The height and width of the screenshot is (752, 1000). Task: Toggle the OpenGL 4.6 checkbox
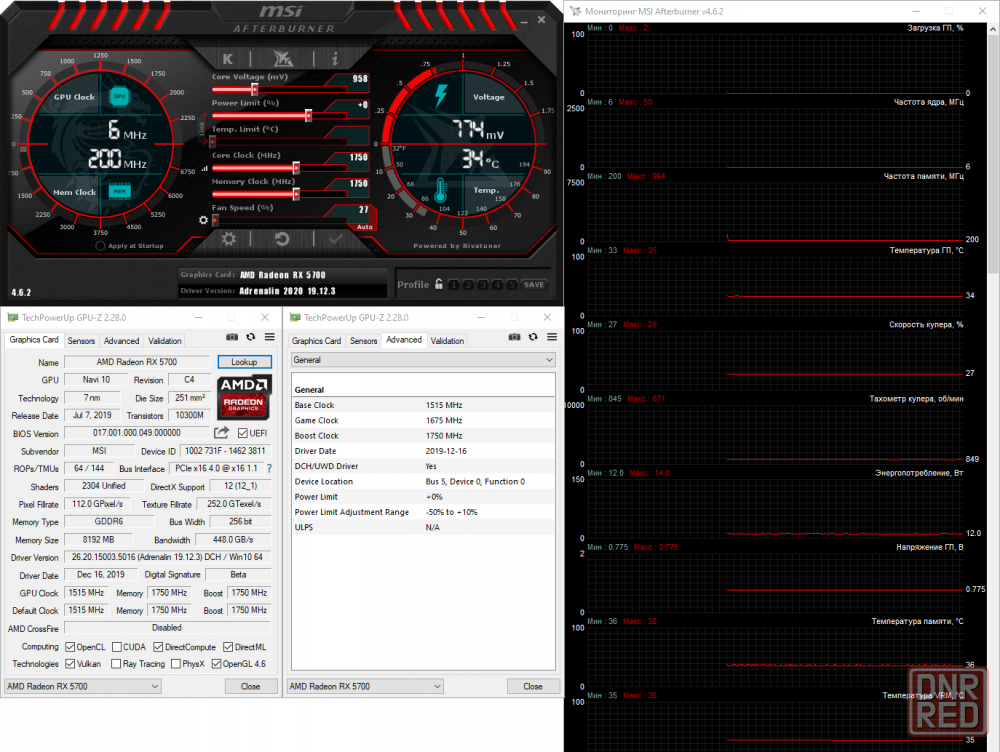217,664
